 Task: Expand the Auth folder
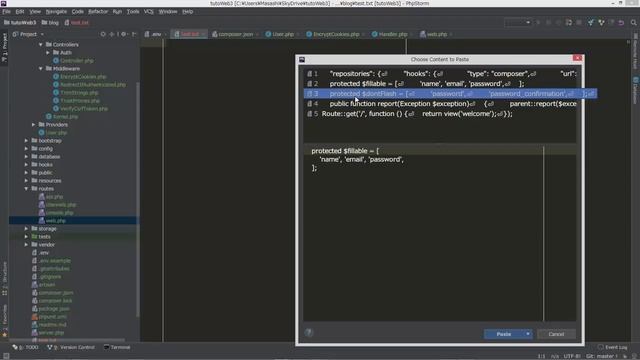(48, 53)
